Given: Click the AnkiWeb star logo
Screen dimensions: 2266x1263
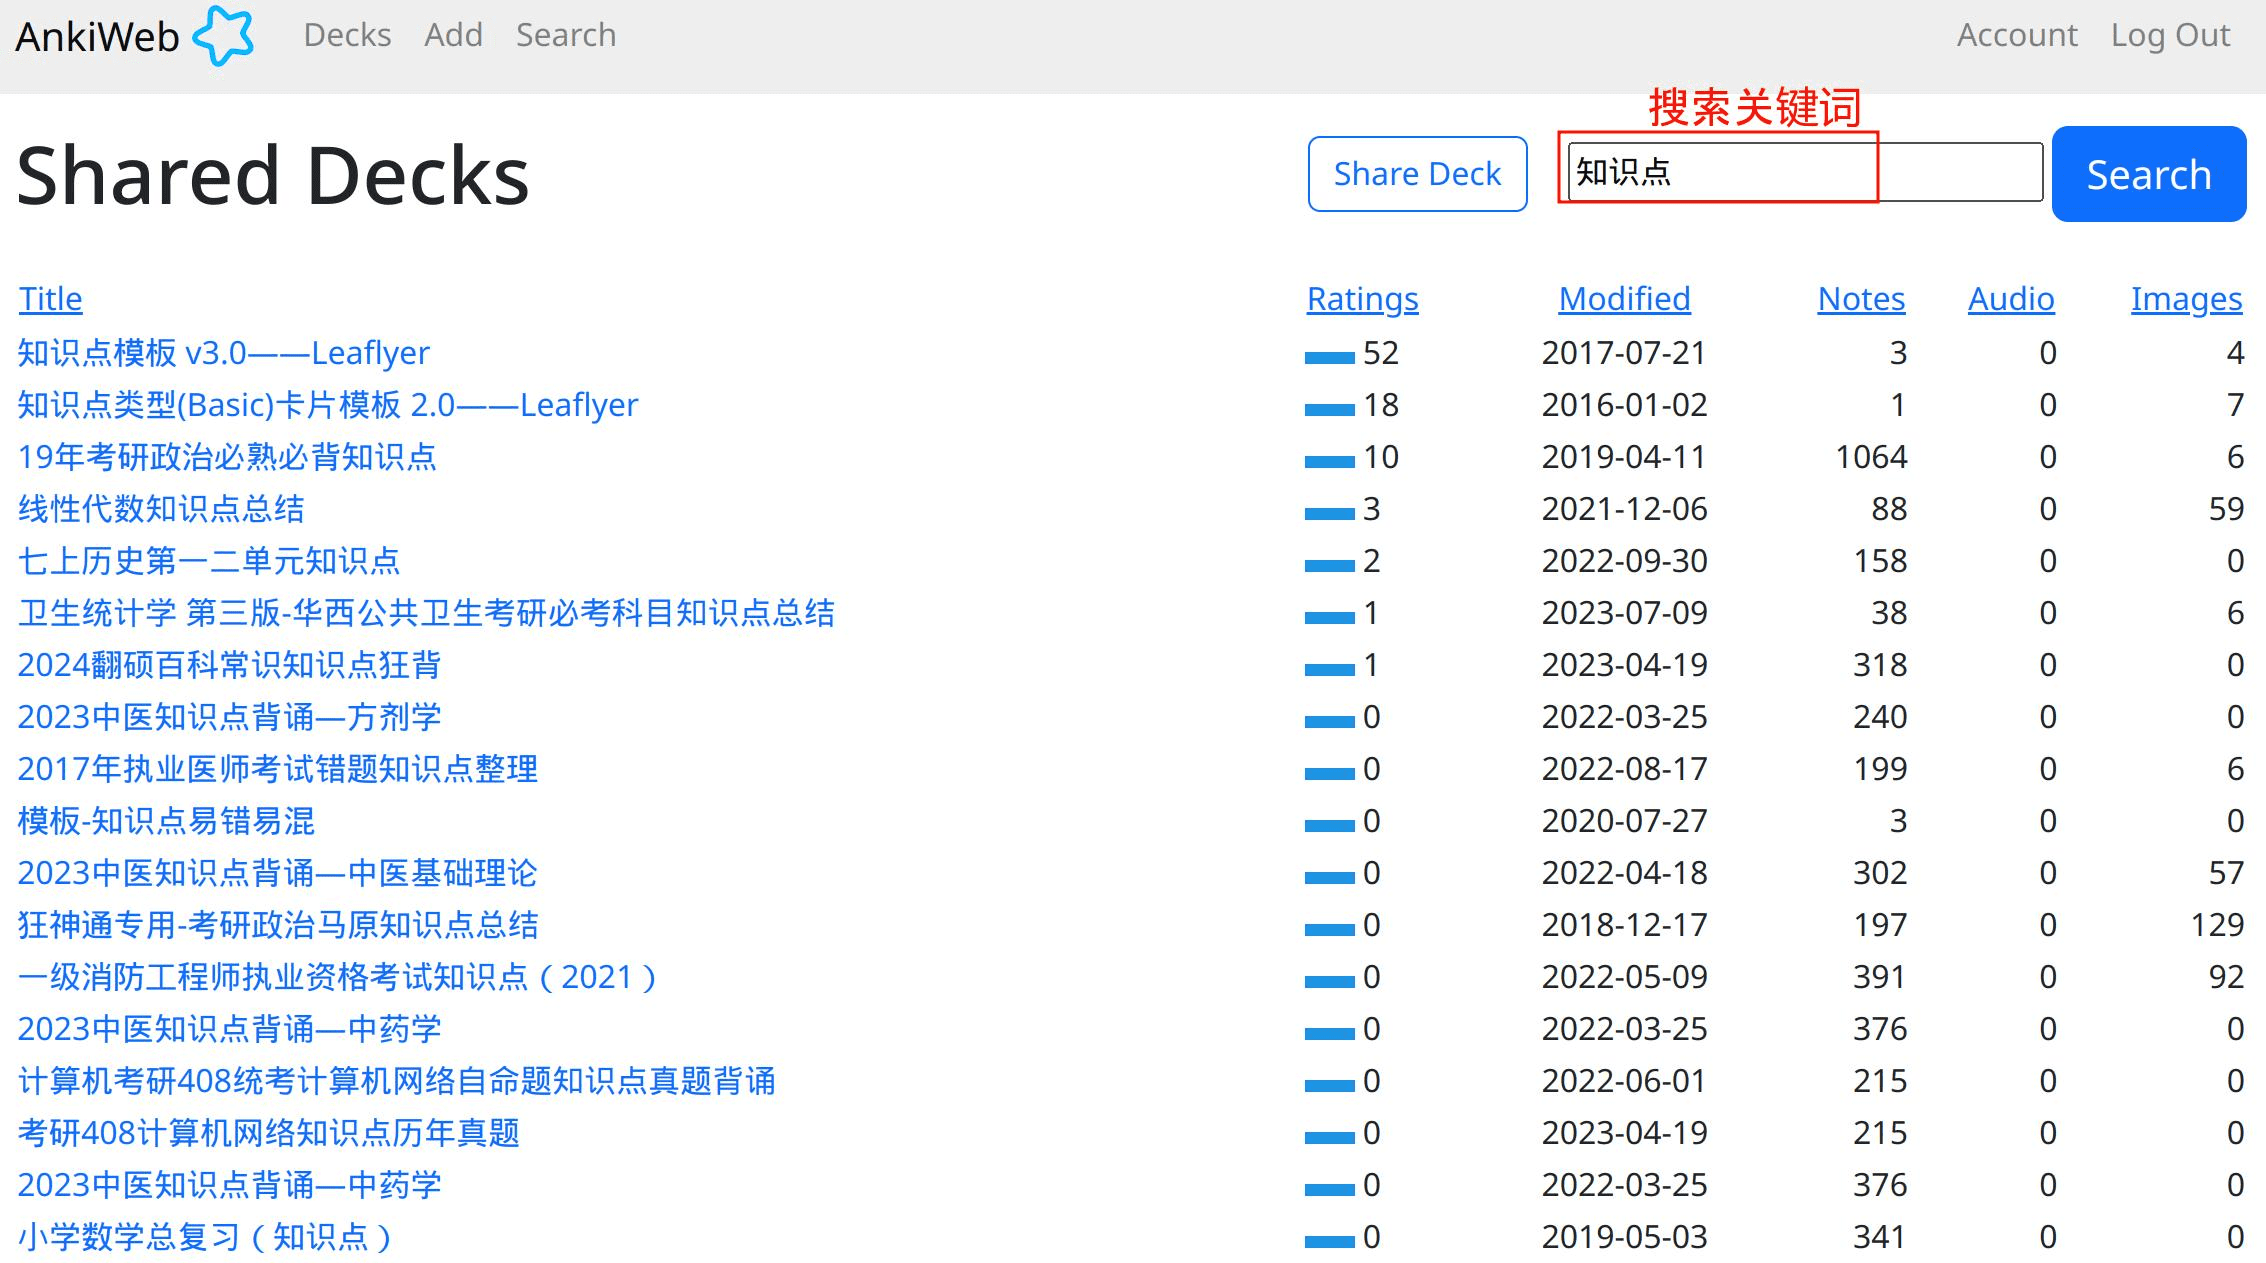Looking at the screenshot, I should 224,35.
